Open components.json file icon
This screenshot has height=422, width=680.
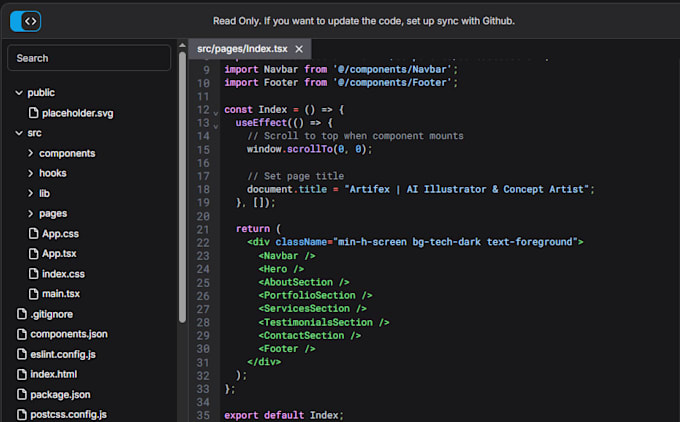click(20, 334)
